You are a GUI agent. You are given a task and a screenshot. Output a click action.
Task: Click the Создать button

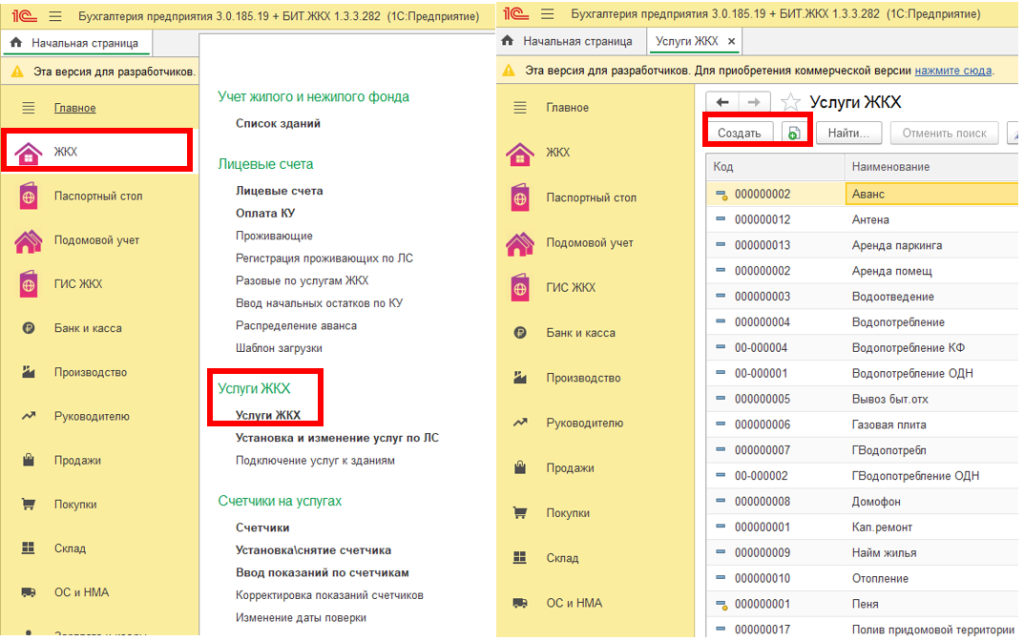coord(739,133)
